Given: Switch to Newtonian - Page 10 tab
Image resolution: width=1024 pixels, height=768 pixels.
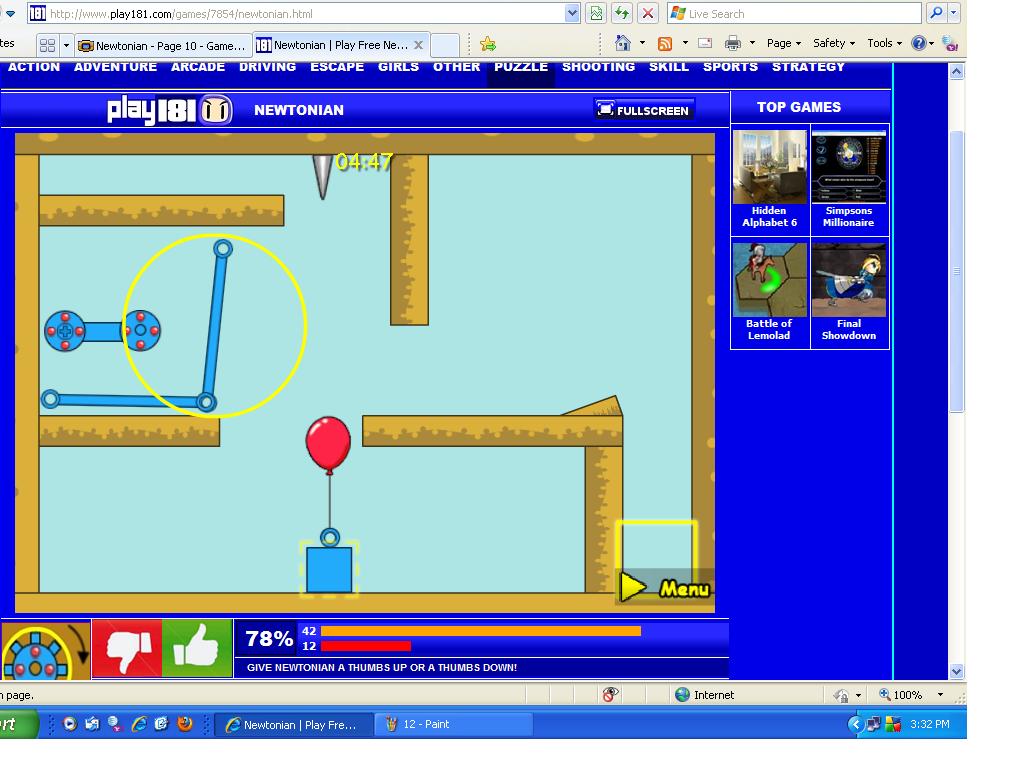Looking at the screenshot, I should tap(163, 46).
